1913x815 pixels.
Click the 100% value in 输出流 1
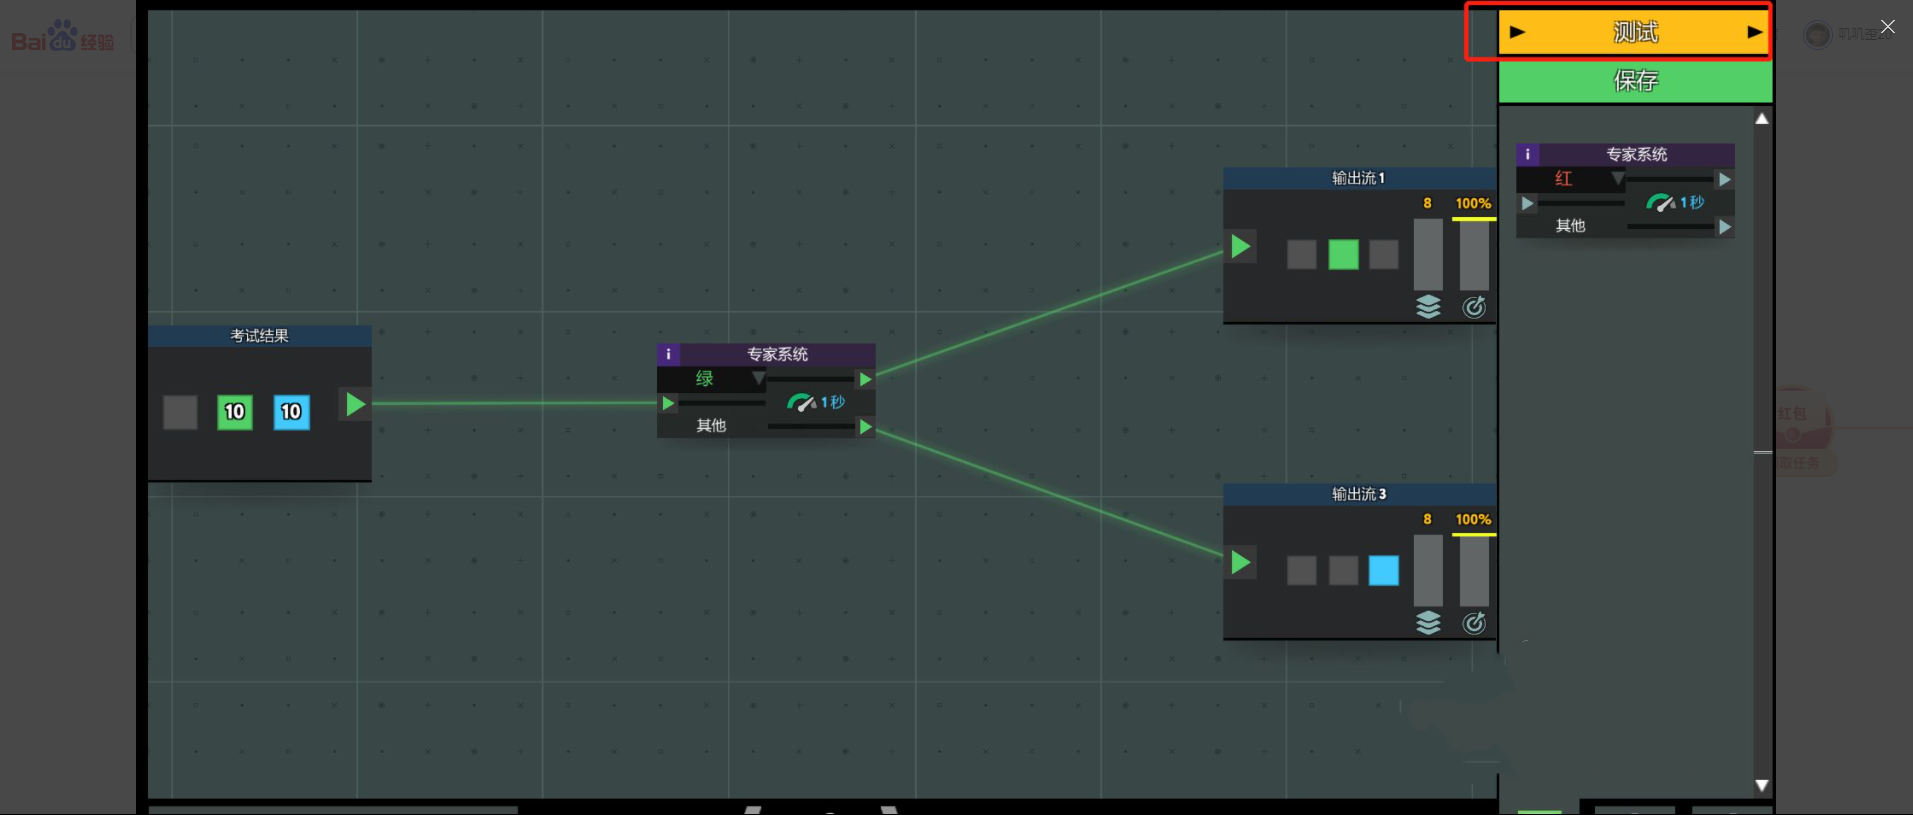click(1473, 203)
